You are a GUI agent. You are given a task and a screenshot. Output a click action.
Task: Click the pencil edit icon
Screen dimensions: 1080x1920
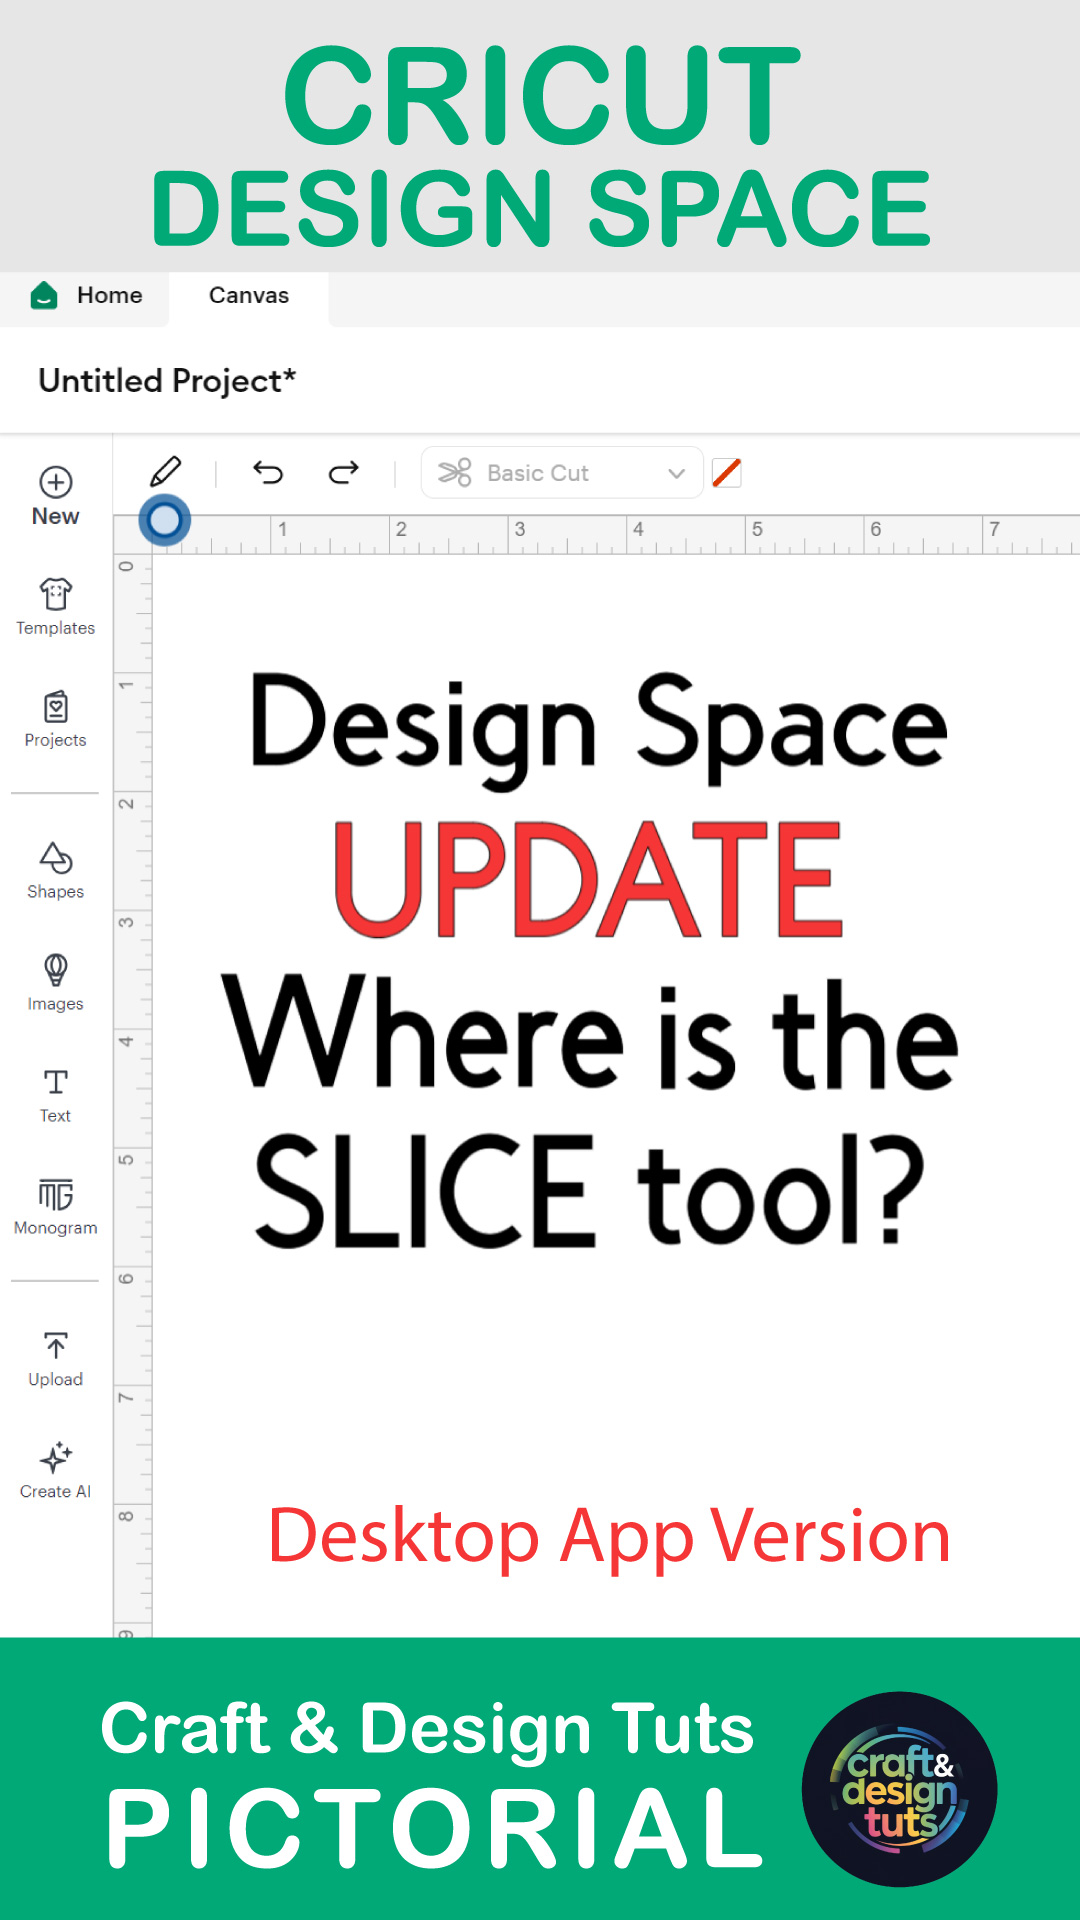[x=165, y=472]
